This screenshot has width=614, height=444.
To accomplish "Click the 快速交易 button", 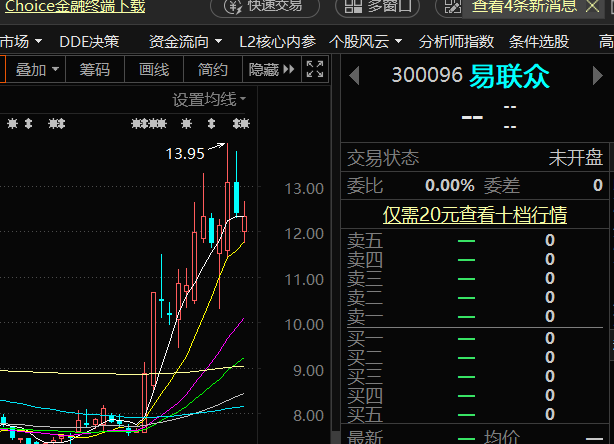I will (x=265, y=7).
